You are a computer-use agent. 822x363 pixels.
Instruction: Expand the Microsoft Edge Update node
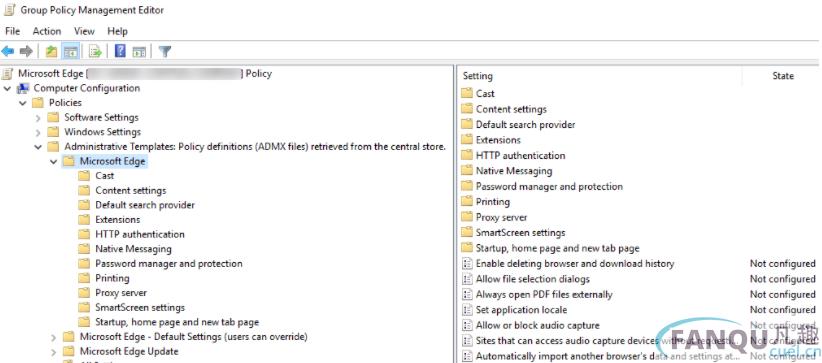(53, 351)
